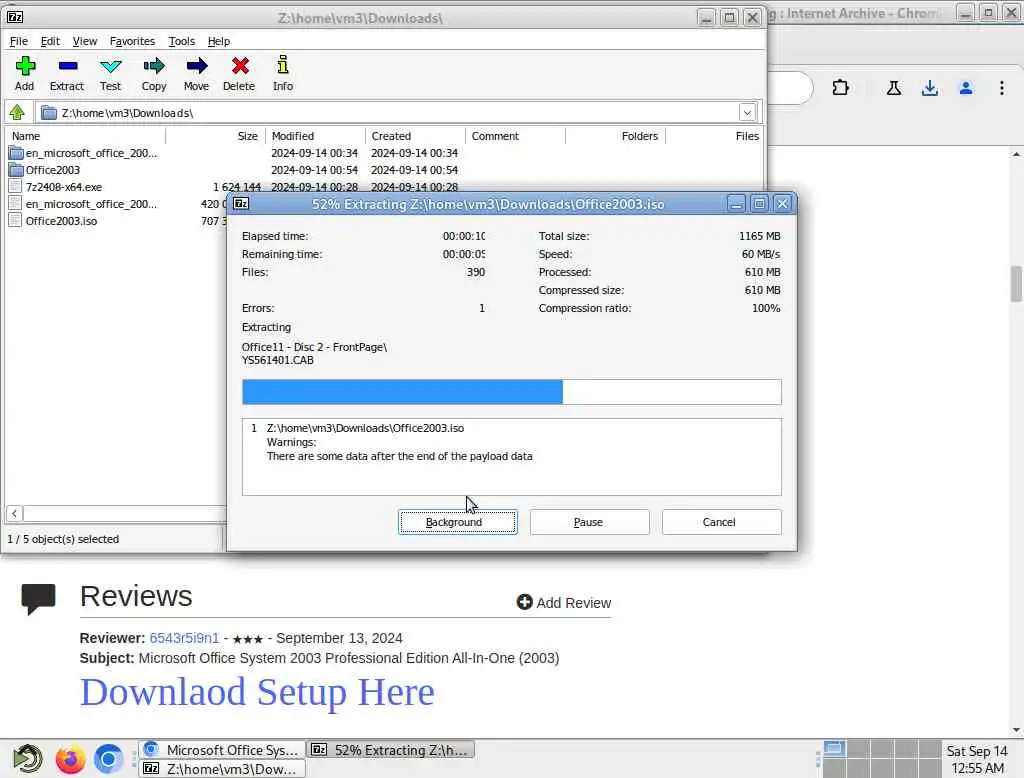Open the File menu
The image size is (1024, 778).
pos(18,41)
